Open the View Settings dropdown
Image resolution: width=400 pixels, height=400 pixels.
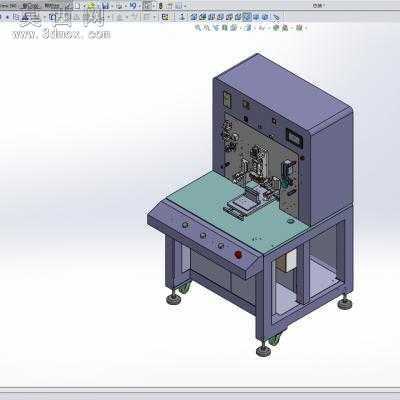pos(299,28)
